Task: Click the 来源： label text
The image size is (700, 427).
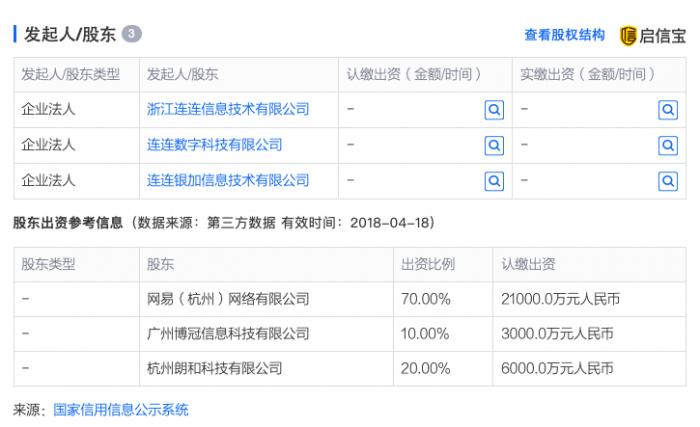Action: click(29, 410)
